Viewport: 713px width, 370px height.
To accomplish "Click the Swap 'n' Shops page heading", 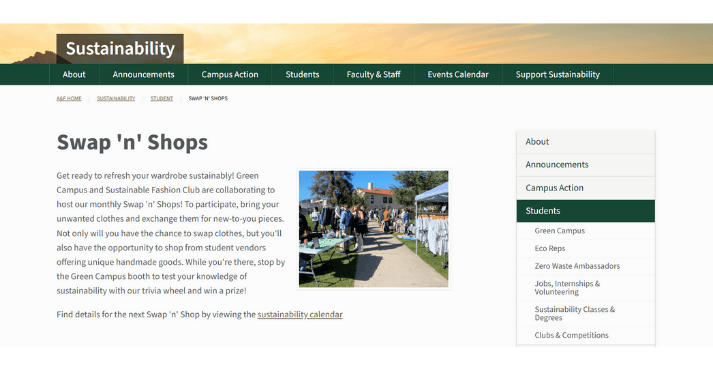I will coord(132,142).
